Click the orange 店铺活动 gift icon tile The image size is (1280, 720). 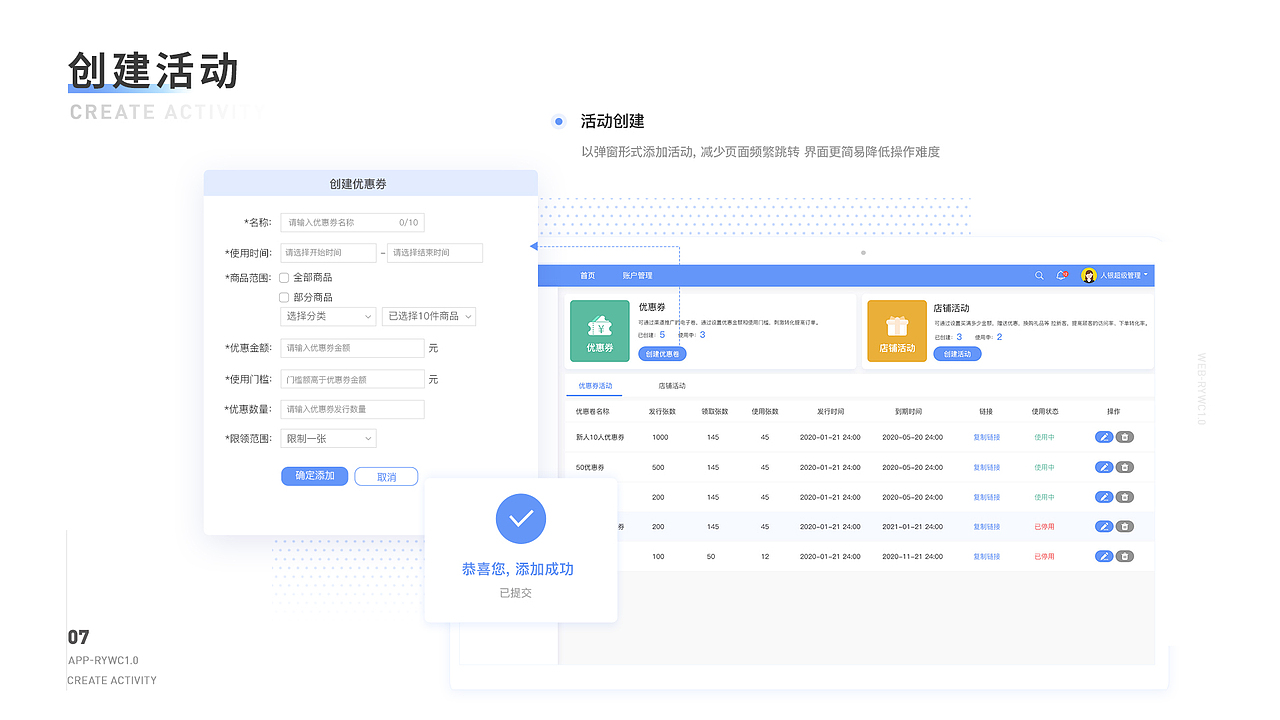click(897, 331)
